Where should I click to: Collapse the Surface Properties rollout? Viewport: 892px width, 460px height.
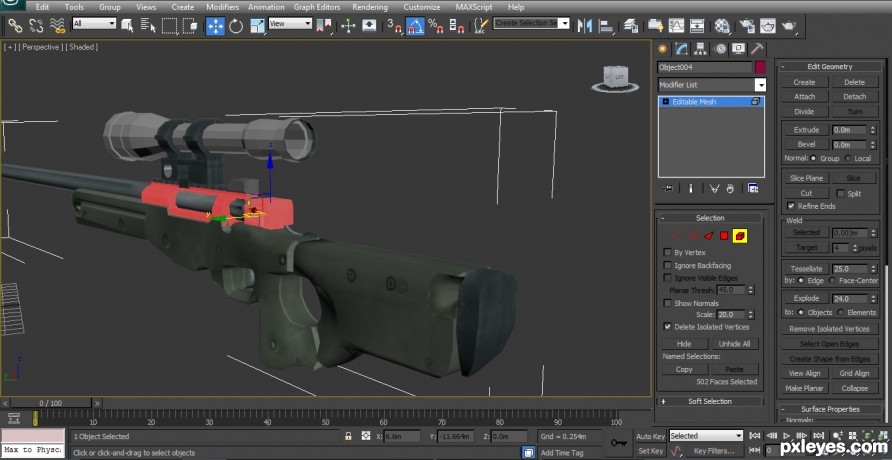pos(829,409)
